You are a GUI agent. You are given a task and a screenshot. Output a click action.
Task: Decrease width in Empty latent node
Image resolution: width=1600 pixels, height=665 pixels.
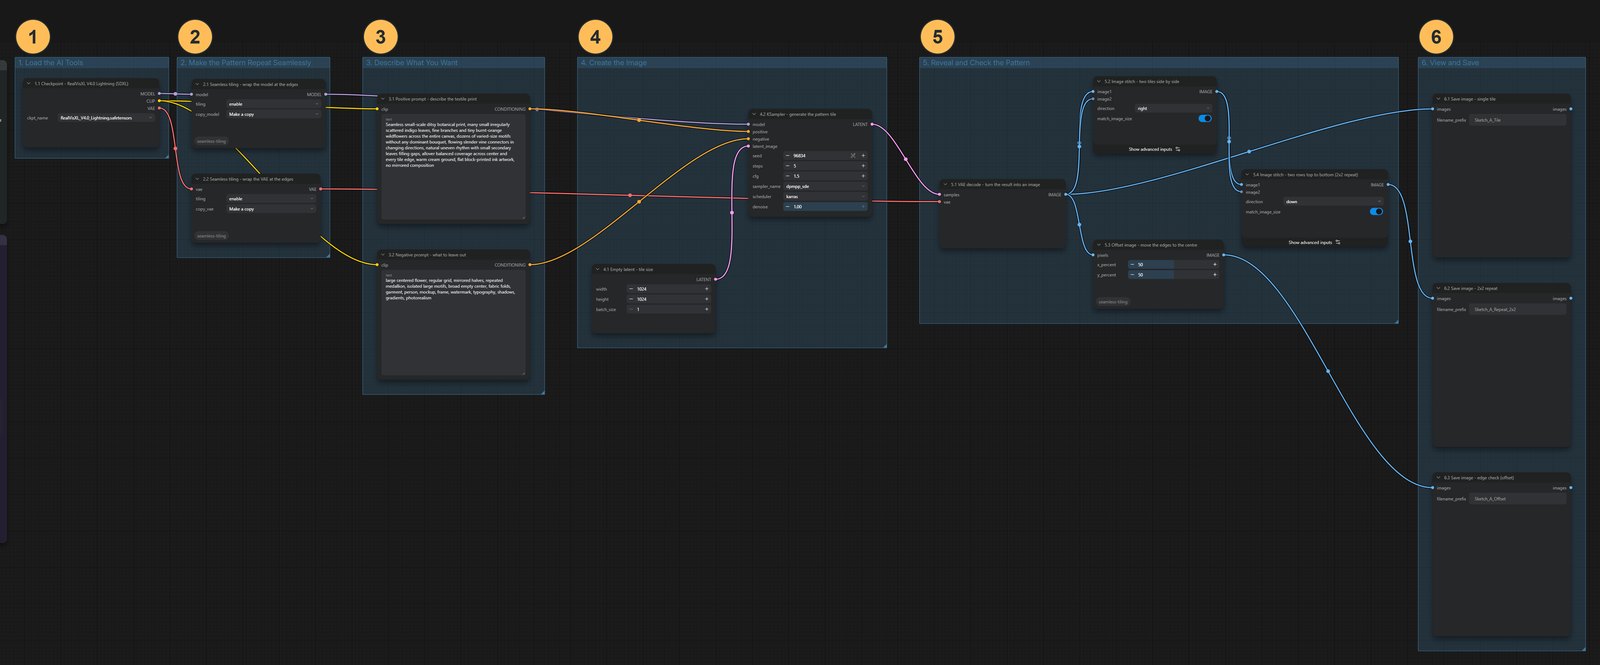point(630,289)
